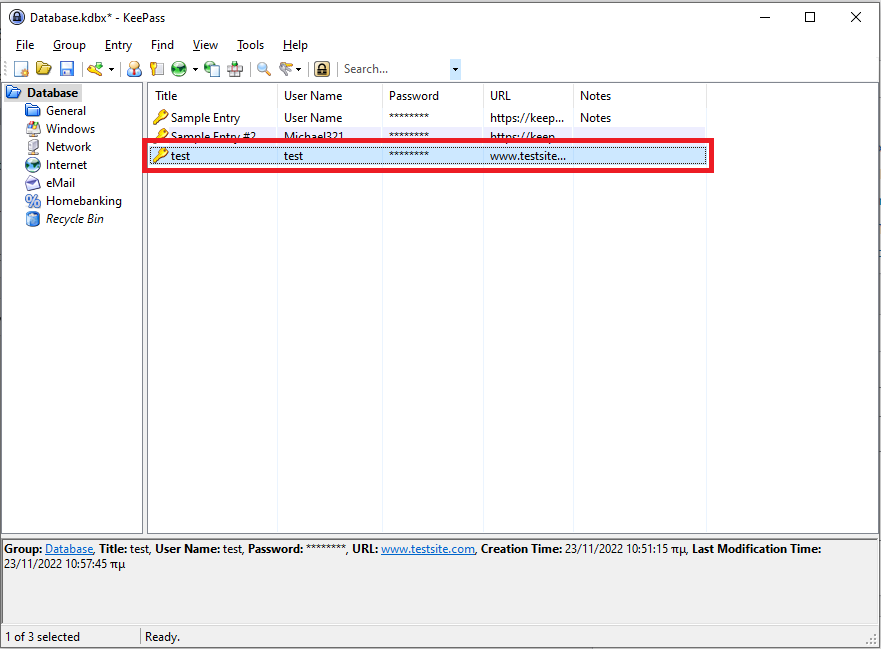Click the Copy User Name toolbar icon

[x=134, y=68]
